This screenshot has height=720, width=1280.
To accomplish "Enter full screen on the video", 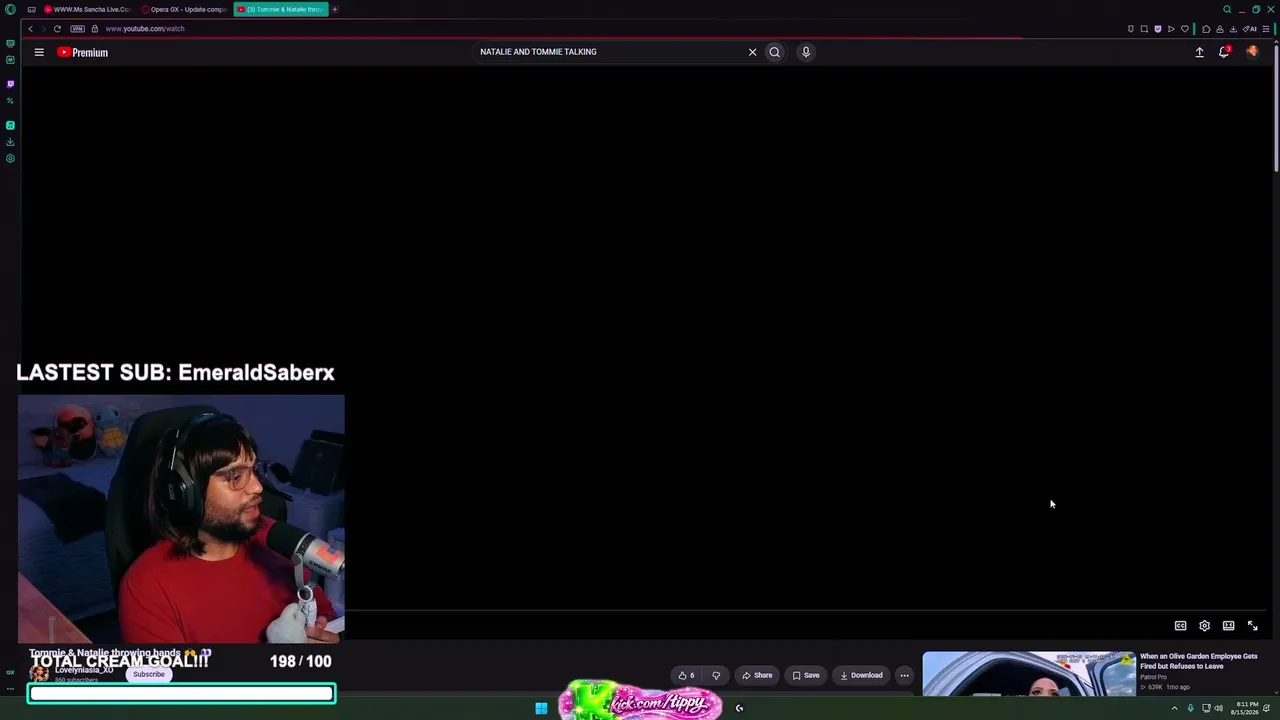I will (x=1252, y=626).
